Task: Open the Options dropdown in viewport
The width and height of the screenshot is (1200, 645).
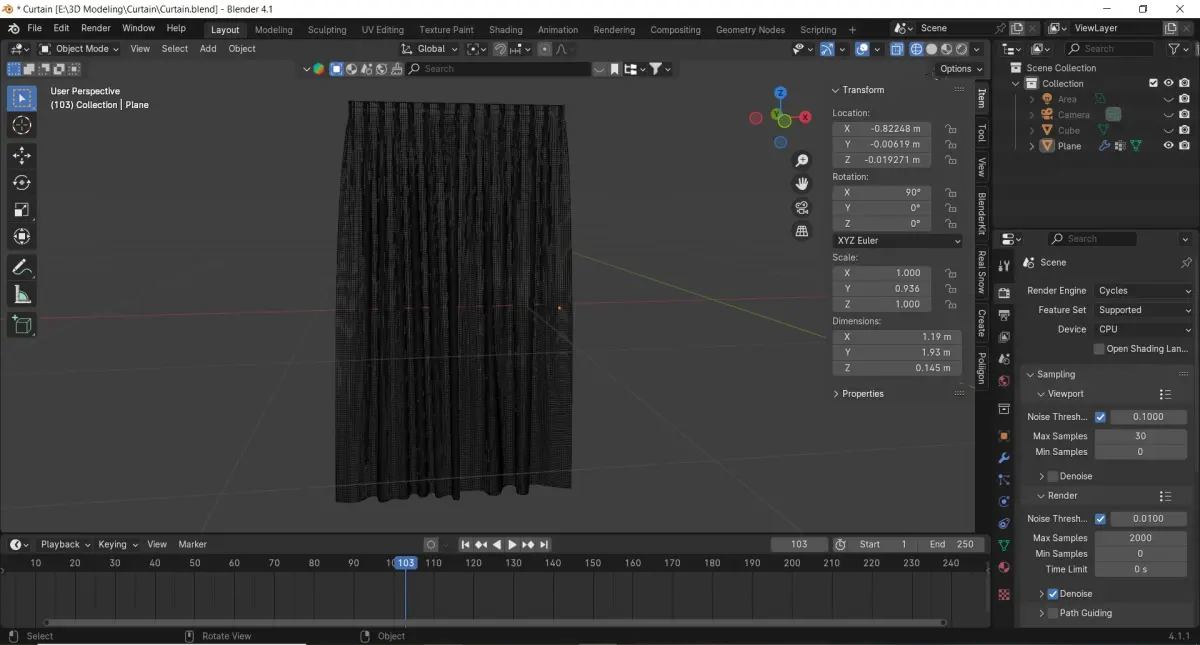Action: (x=960, y=69)
